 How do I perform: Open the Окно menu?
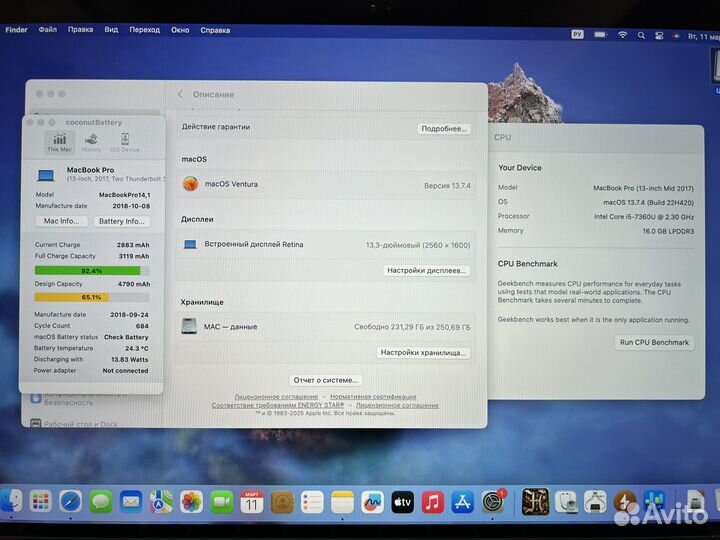pos(180,30)
